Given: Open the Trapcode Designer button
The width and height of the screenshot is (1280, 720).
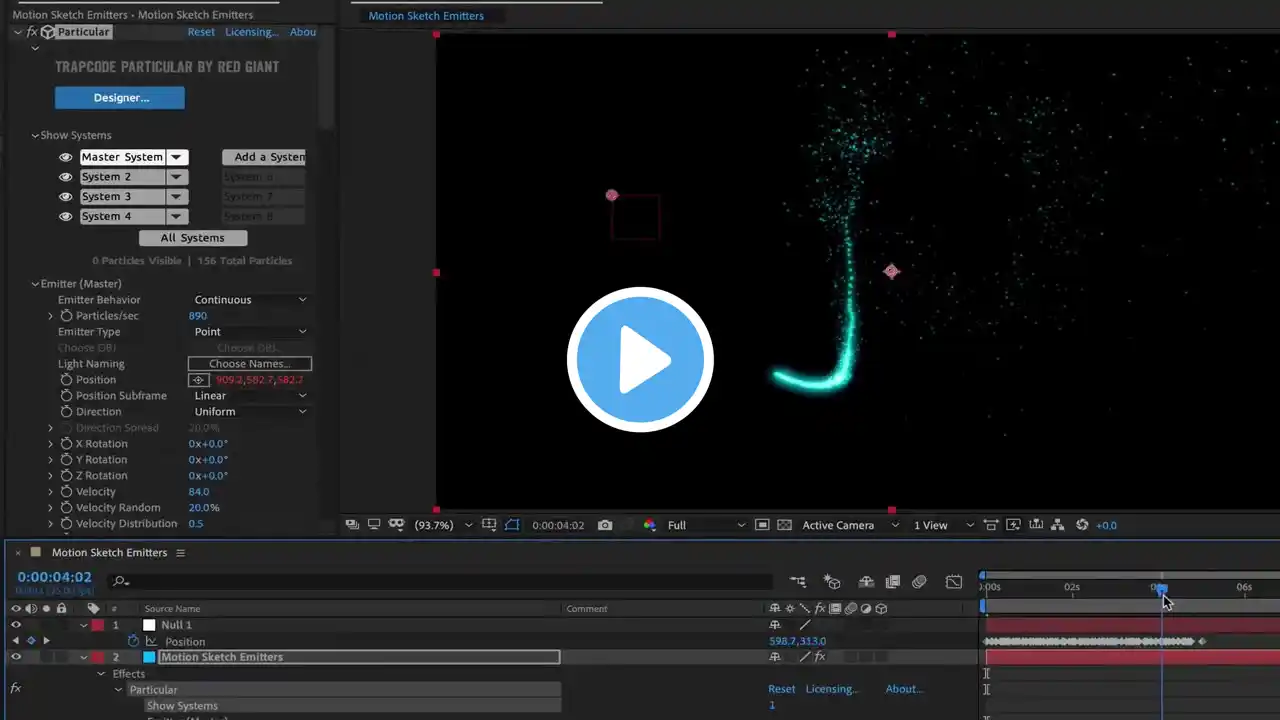Looking at the screenshot, I should click(120, 98).
